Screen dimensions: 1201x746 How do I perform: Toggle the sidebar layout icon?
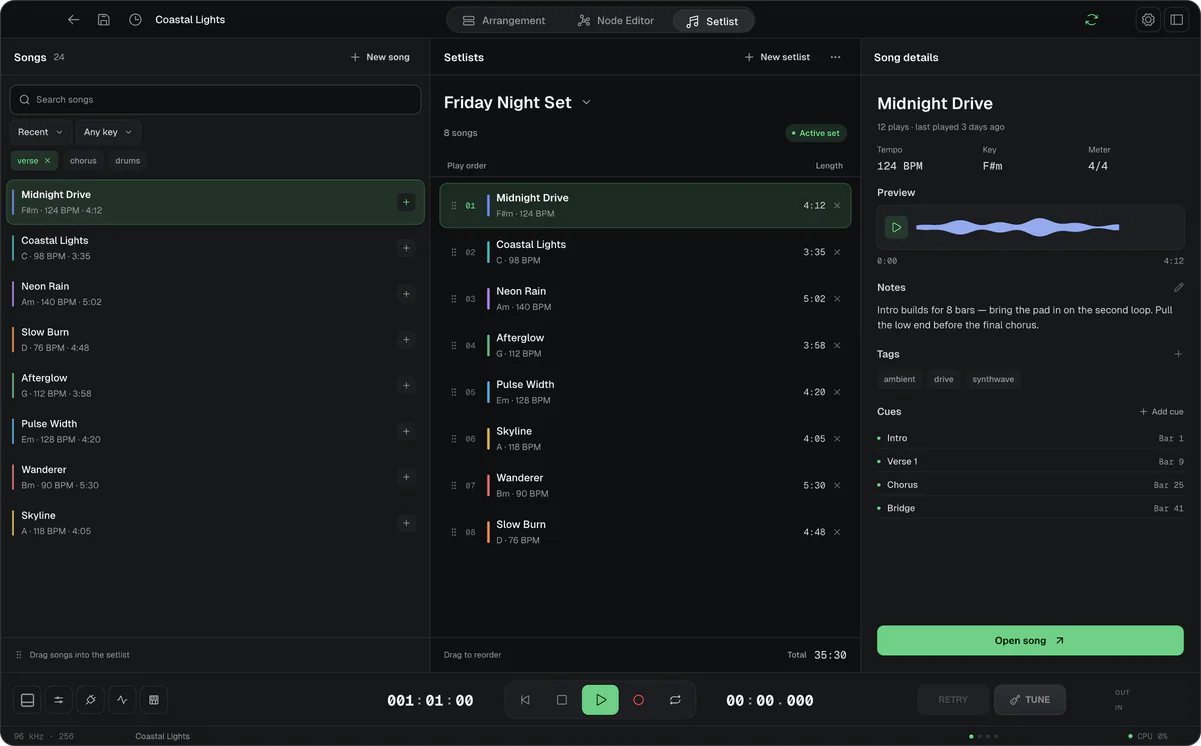pyautogui.click(x=1177, y=20)
